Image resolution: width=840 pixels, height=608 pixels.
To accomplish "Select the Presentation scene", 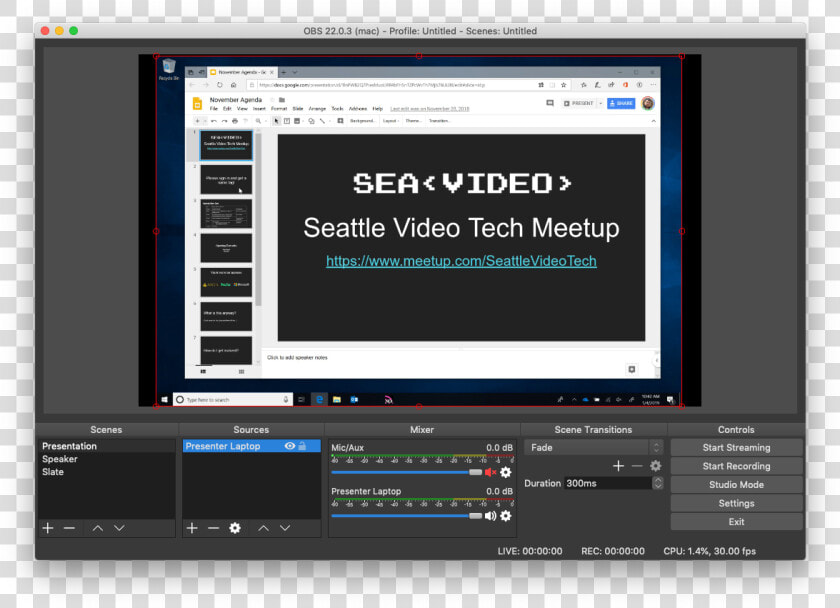I will tap(106, 446).
